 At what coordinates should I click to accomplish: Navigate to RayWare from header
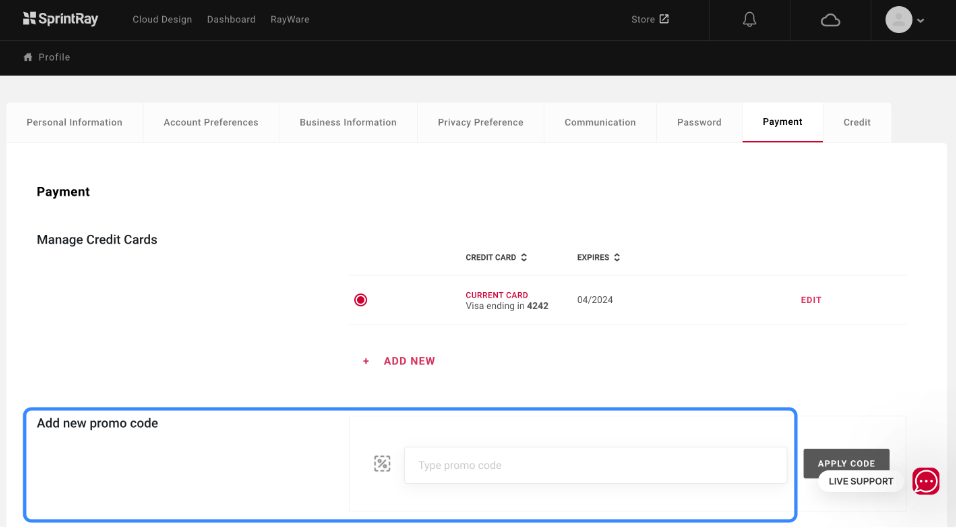coord(290,19)
